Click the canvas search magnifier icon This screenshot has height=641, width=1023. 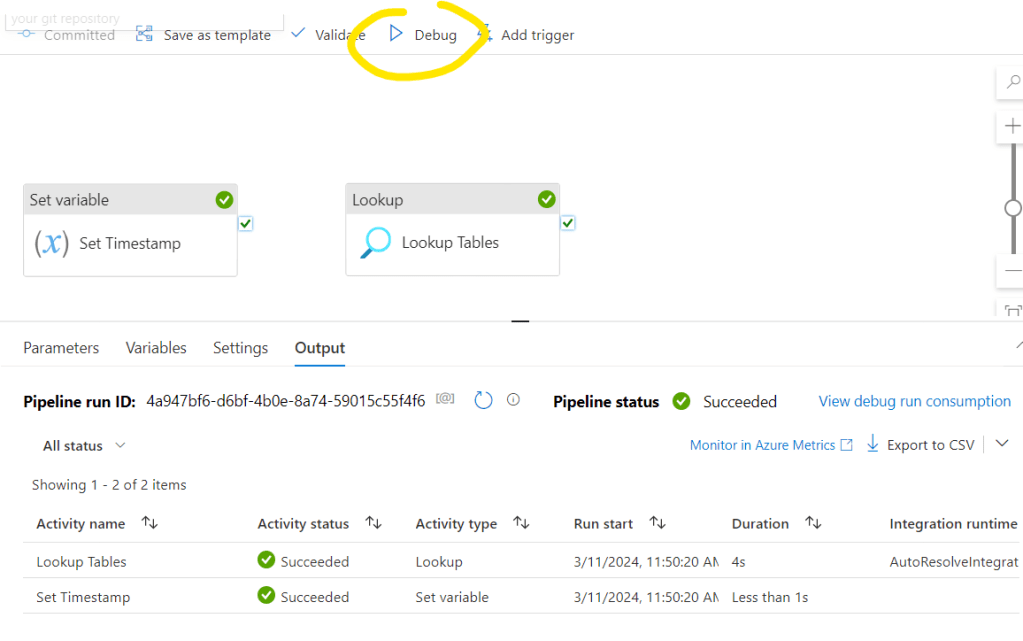[1012, 84]
